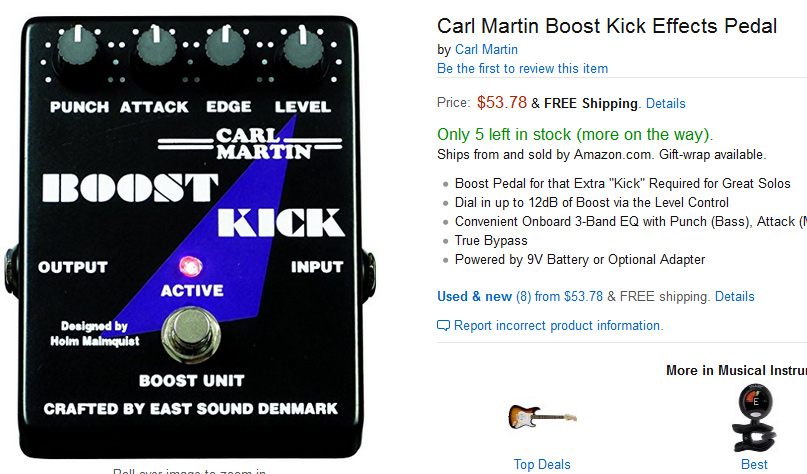Click the clip-on tuner product image
807x474 pixels.
(x=755, y=418)
